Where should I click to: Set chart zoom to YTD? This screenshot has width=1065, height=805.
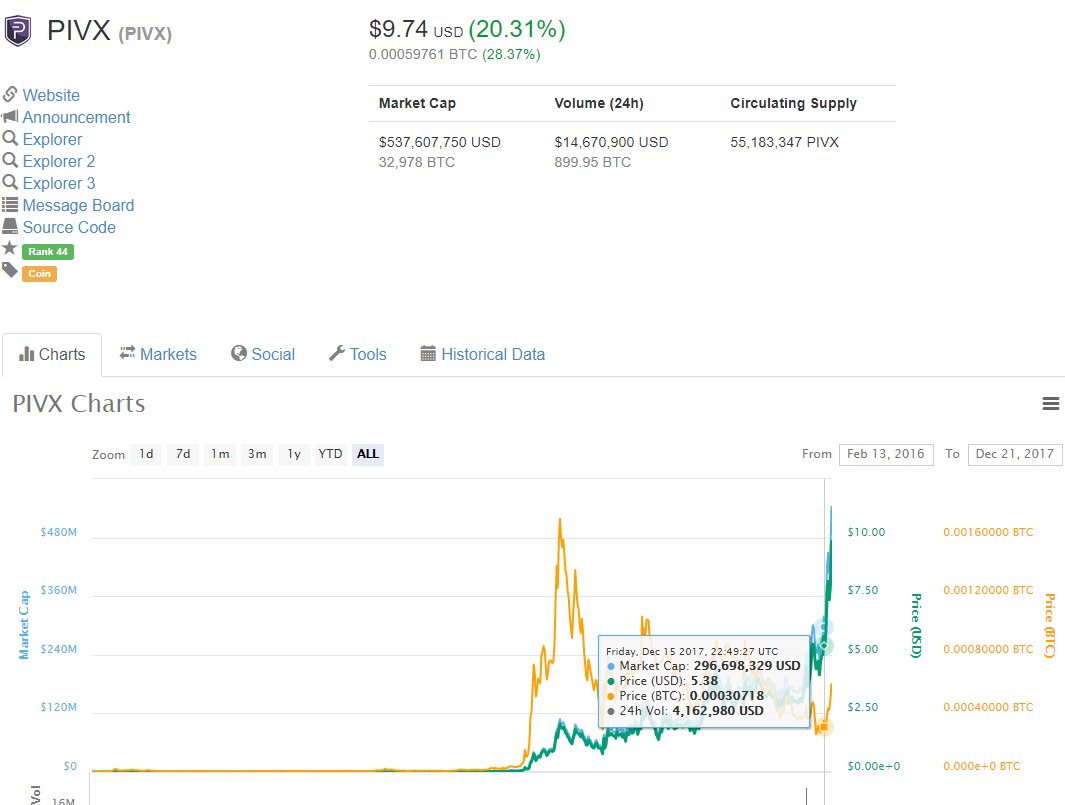click(x=330, y=454)
